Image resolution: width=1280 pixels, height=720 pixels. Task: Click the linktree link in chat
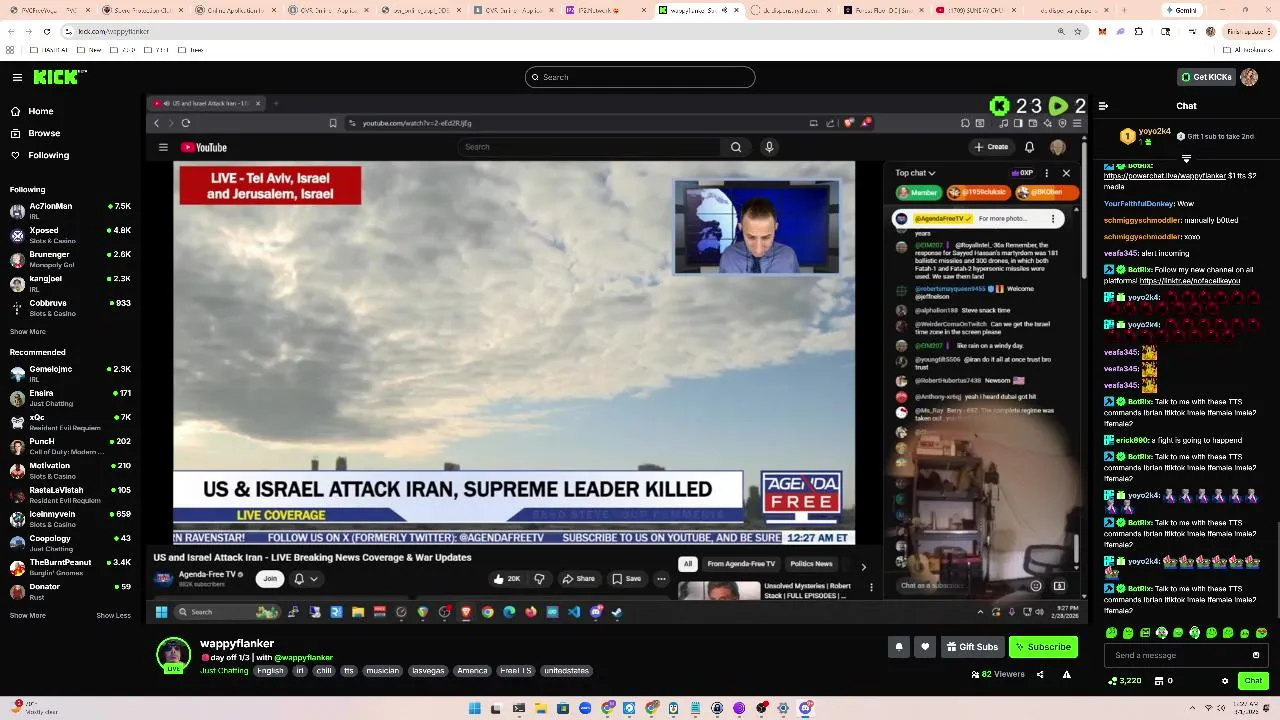[1190, 281]
